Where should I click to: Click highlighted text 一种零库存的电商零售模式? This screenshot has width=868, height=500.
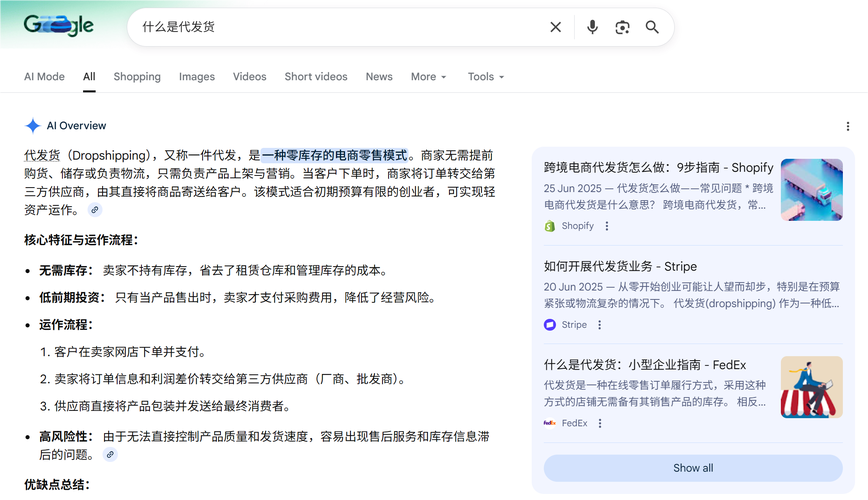(x=335, y=156)
